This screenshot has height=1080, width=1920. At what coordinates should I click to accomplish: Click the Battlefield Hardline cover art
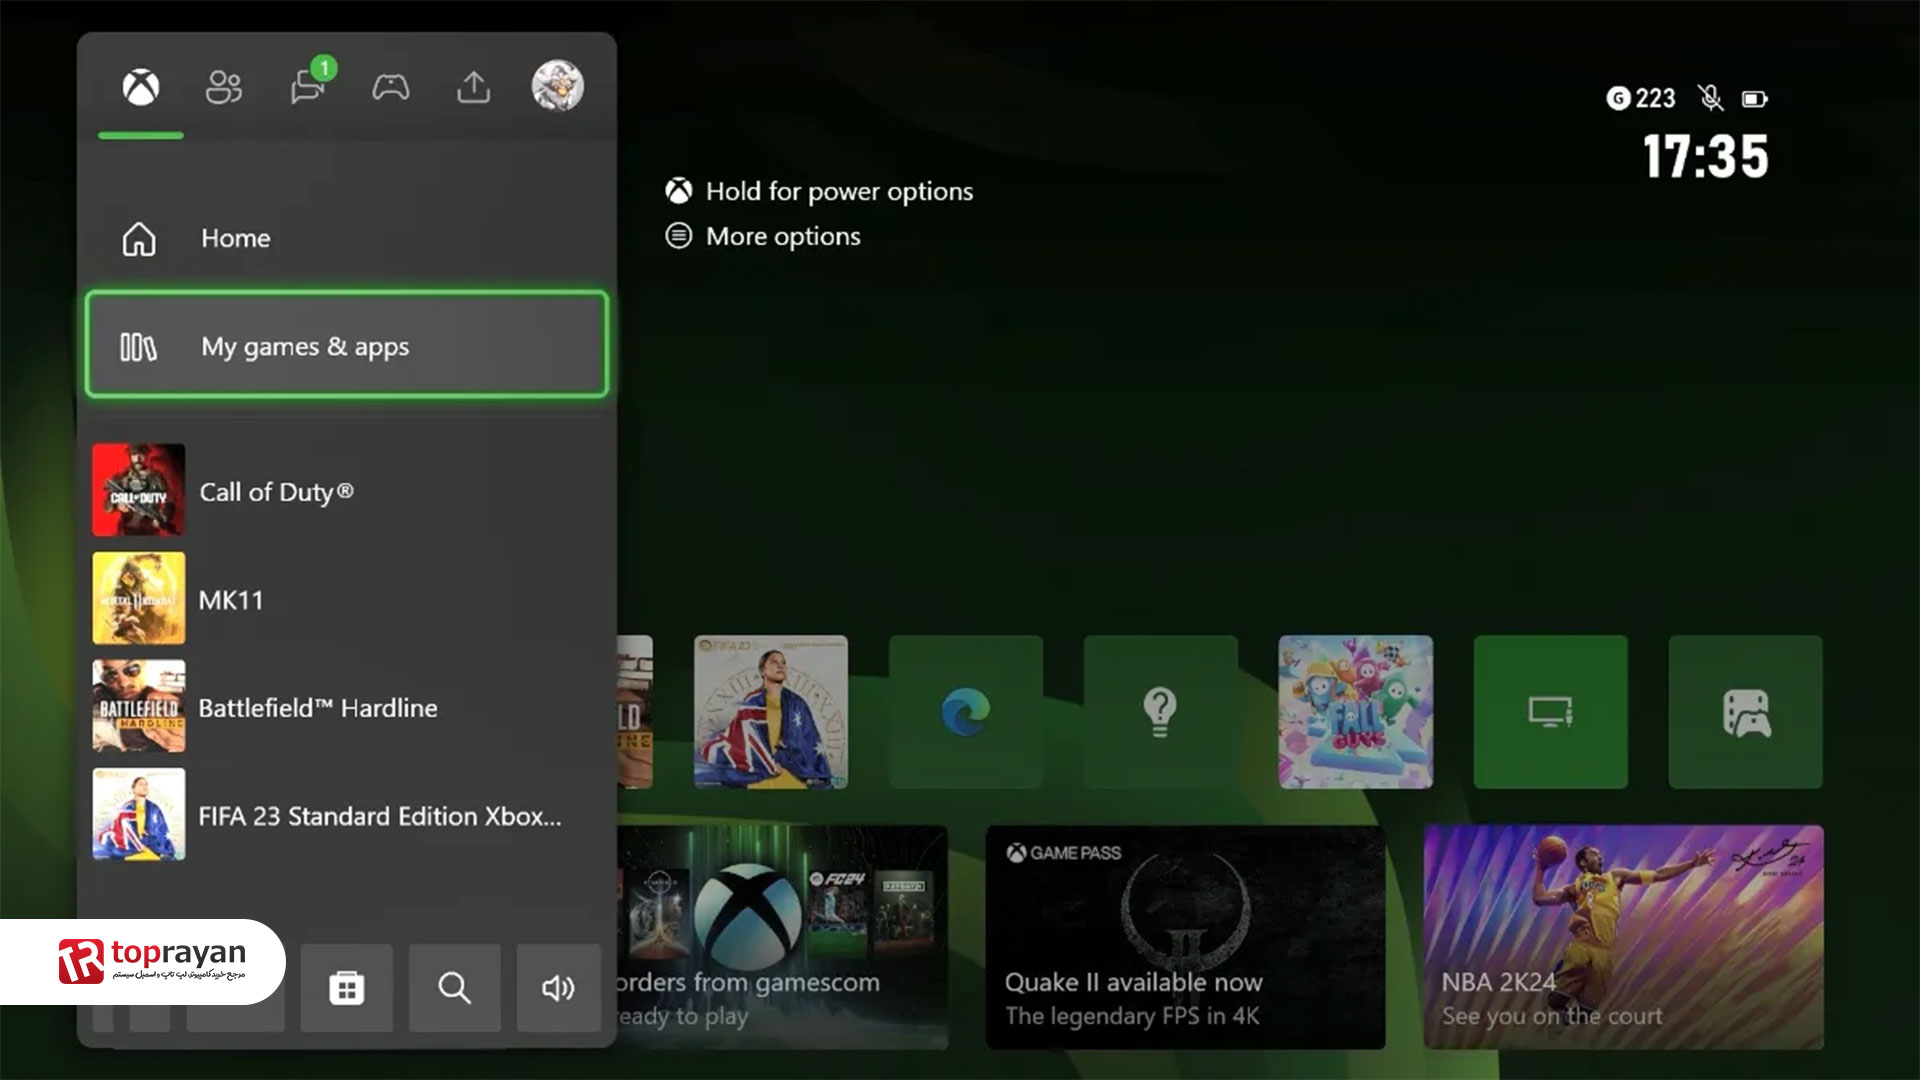139,706
